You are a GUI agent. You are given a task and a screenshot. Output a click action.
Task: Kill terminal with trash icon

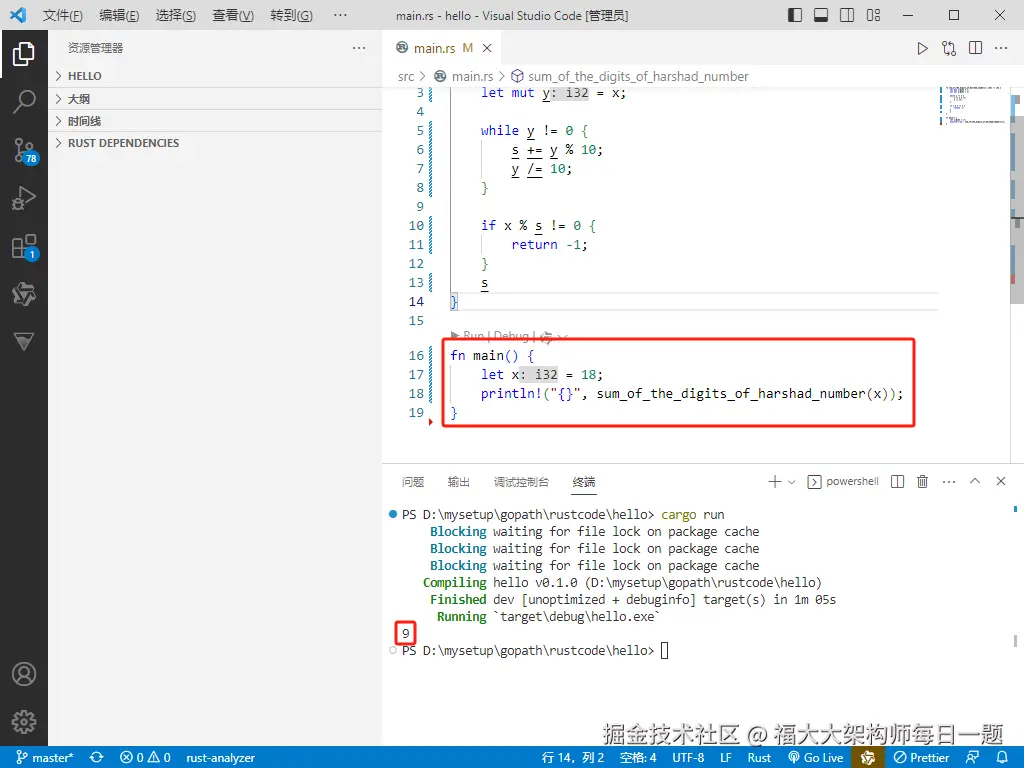click(922, 481)
